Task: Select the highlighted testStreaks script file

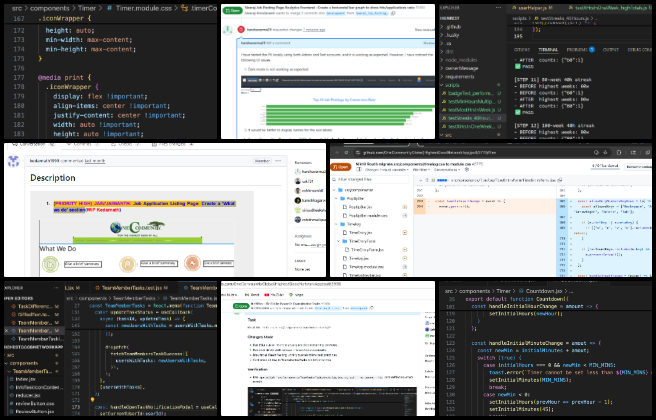Action: [472, 118]
